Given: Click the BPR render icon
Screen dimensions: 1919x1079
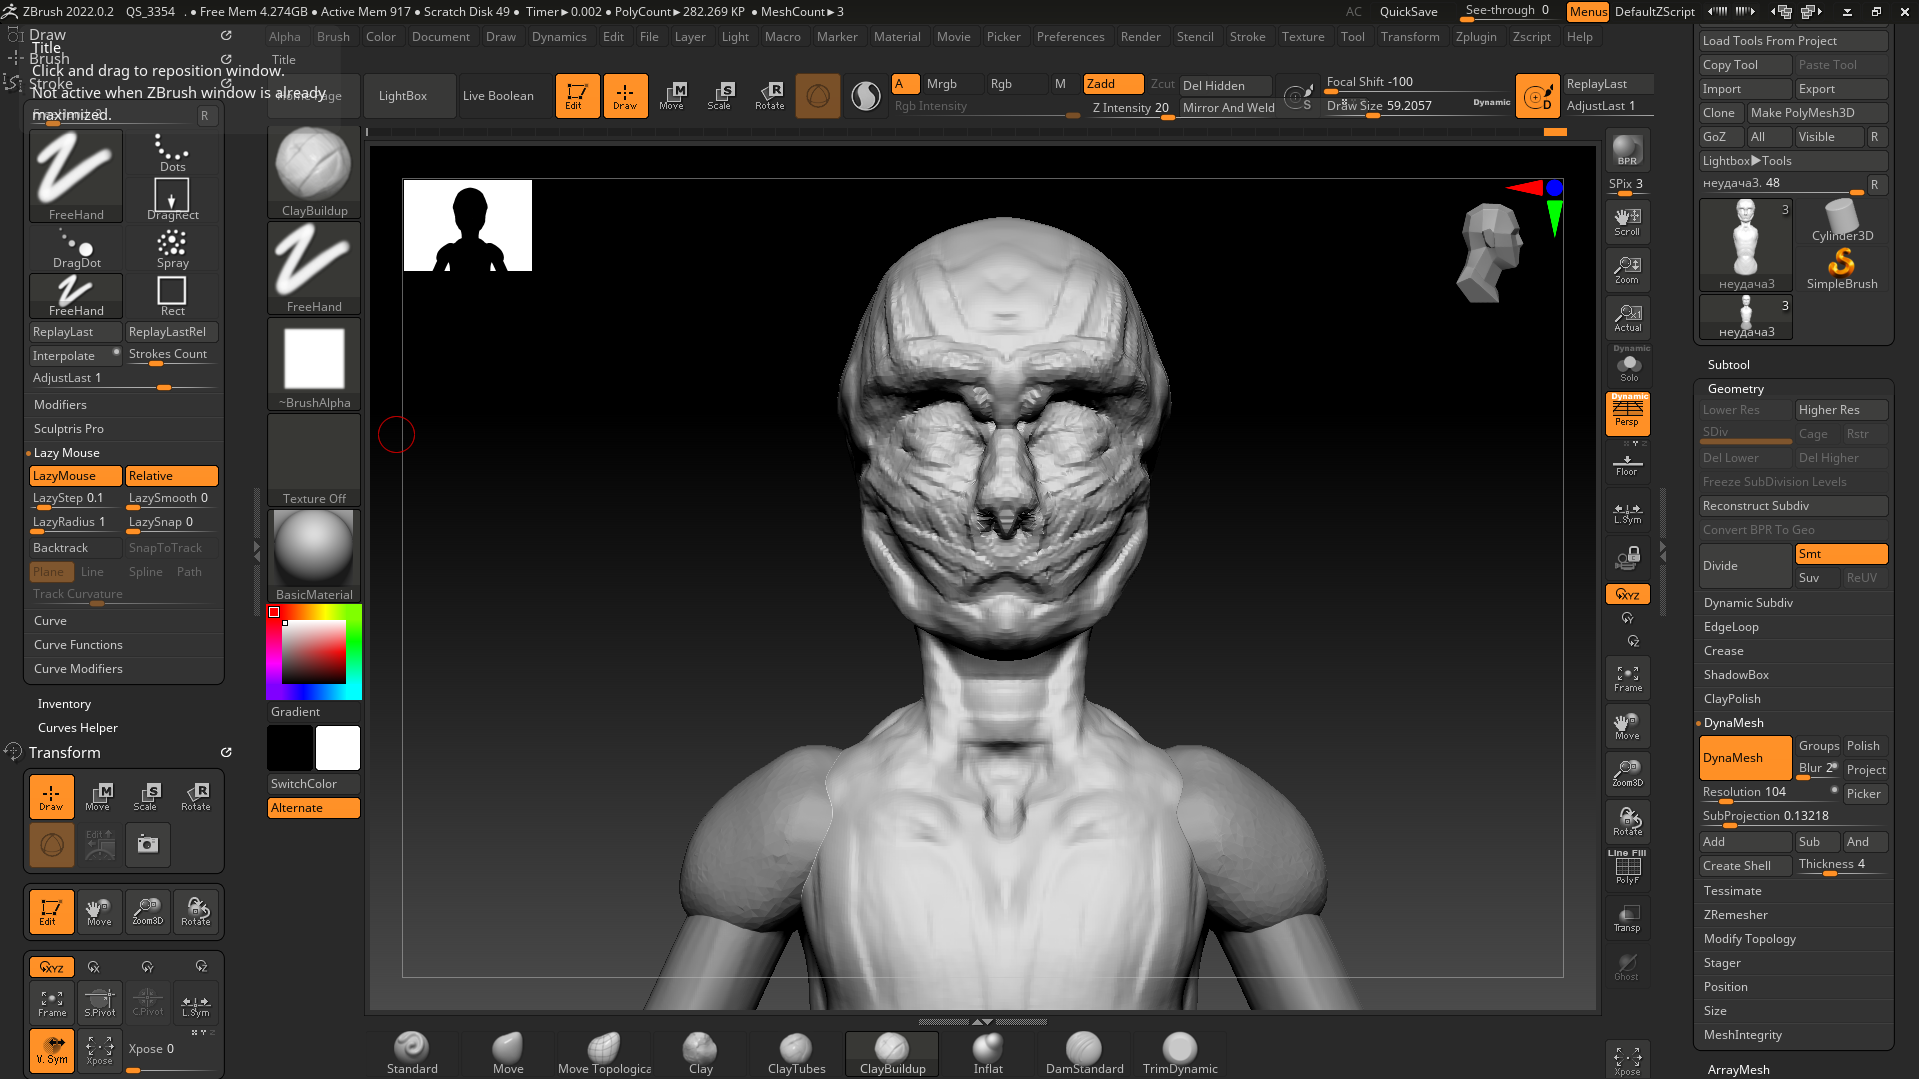Looking at the screenshot, I should (1627, 151).
